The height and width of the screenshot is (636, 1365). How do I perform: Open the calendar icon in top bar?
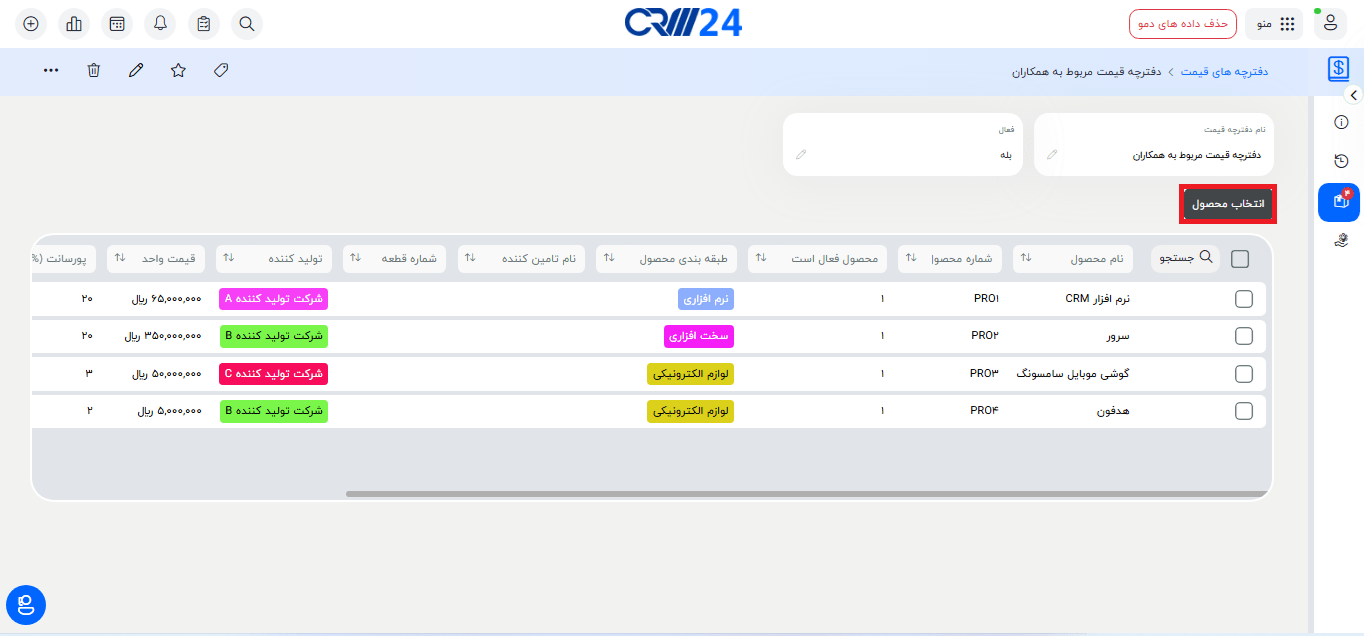tap(117, 24)
